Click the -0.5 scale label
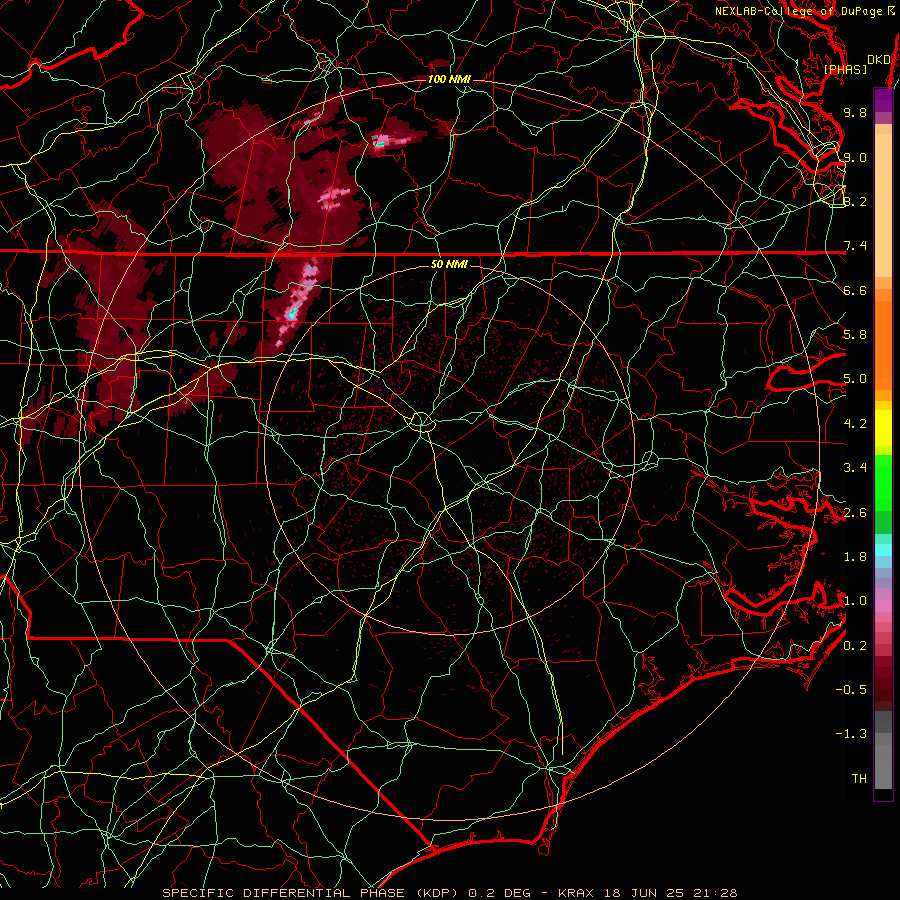900x900 pixels. (x=851, y=690)
